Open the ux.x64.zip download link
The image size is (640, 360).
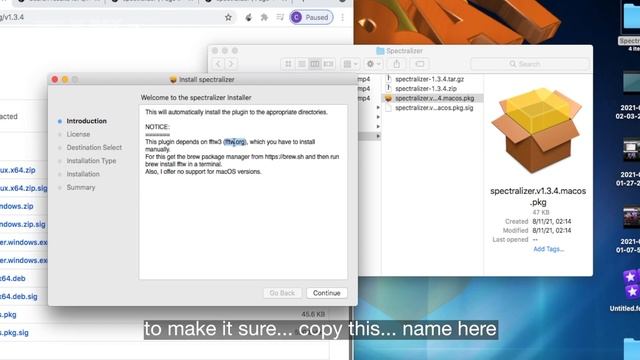coord(18,170)
